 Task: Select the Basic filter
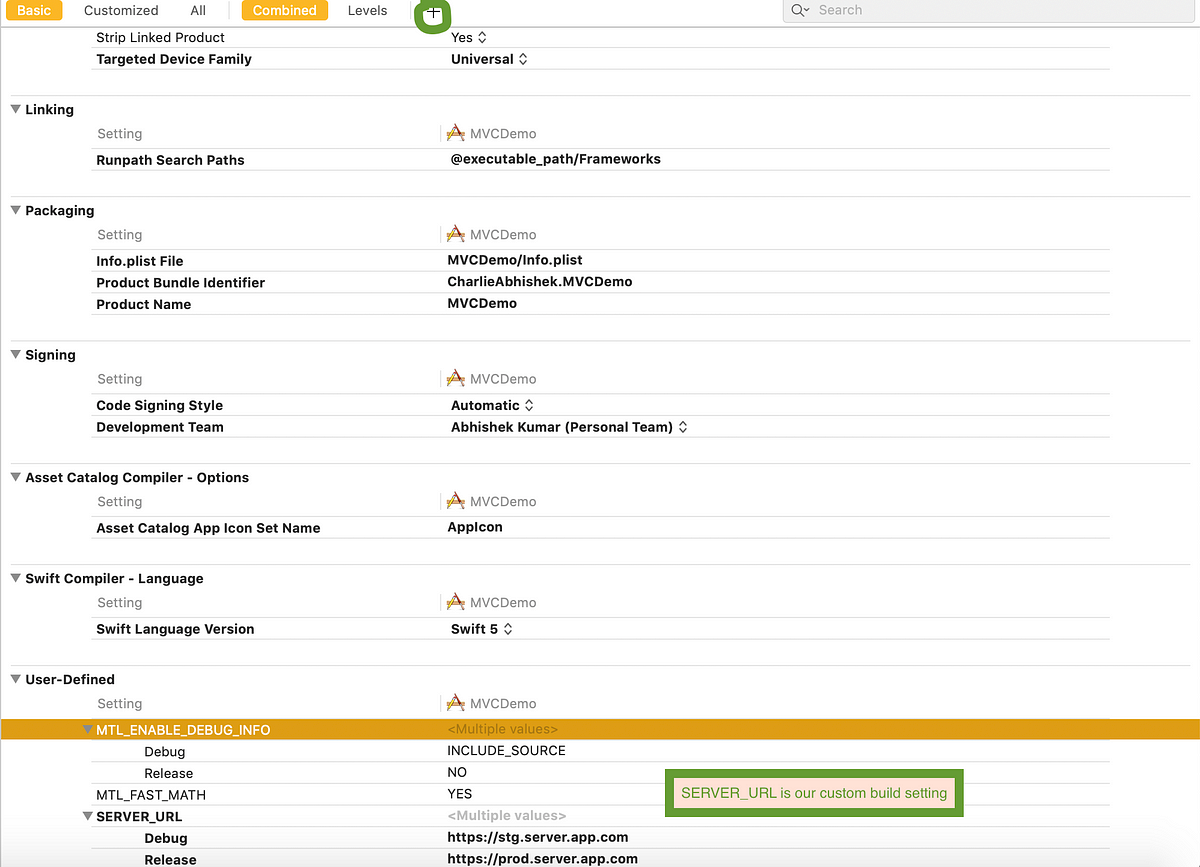pos(34,11)
